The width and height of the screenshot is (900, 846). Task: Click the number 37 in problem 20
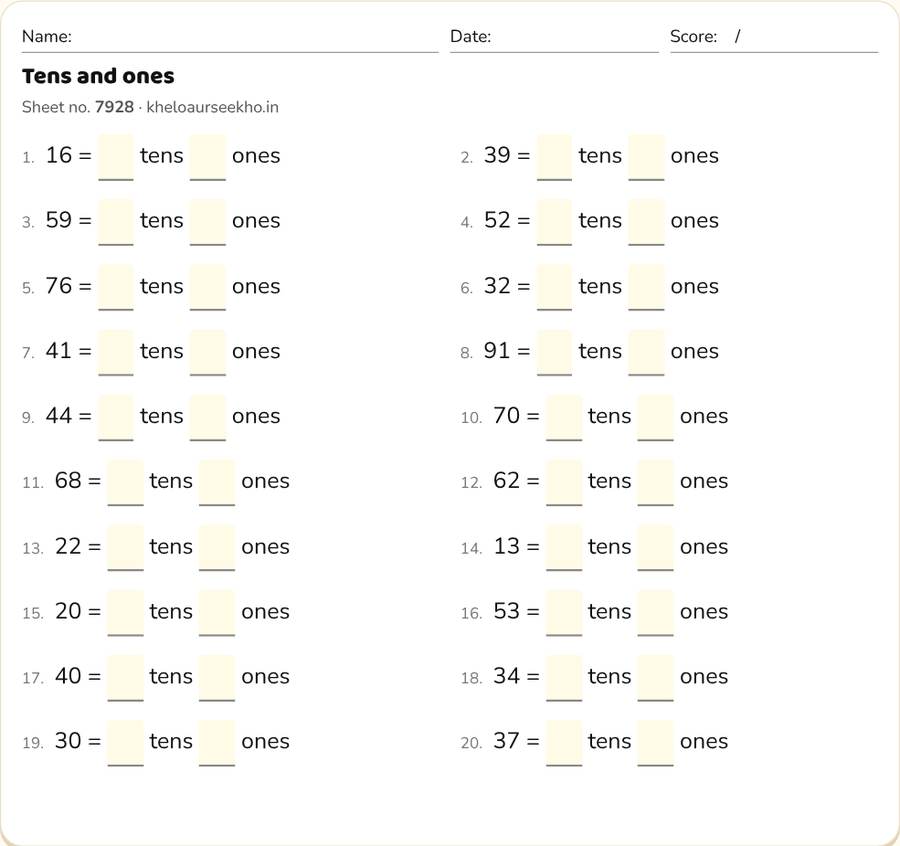(x=506, y=740)
